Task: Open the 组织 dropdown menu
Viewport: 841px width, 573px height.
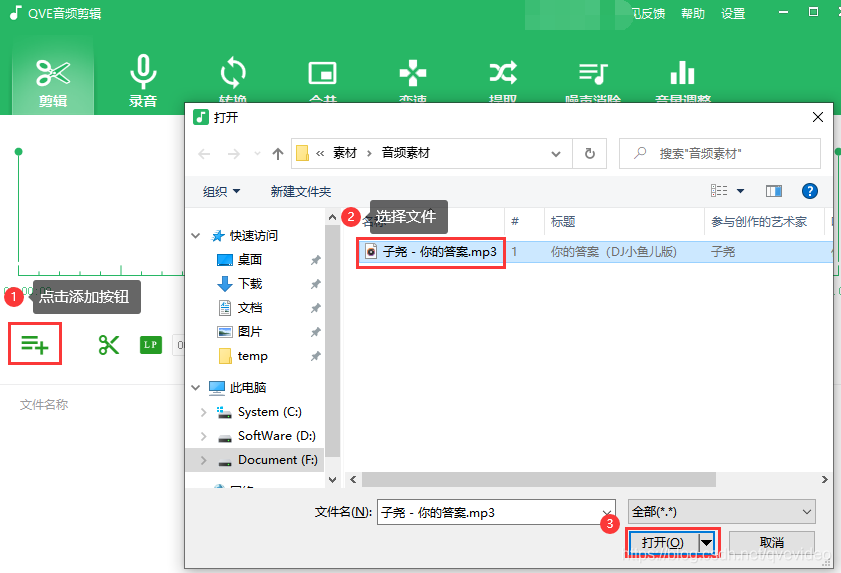Action: [222, 192]
